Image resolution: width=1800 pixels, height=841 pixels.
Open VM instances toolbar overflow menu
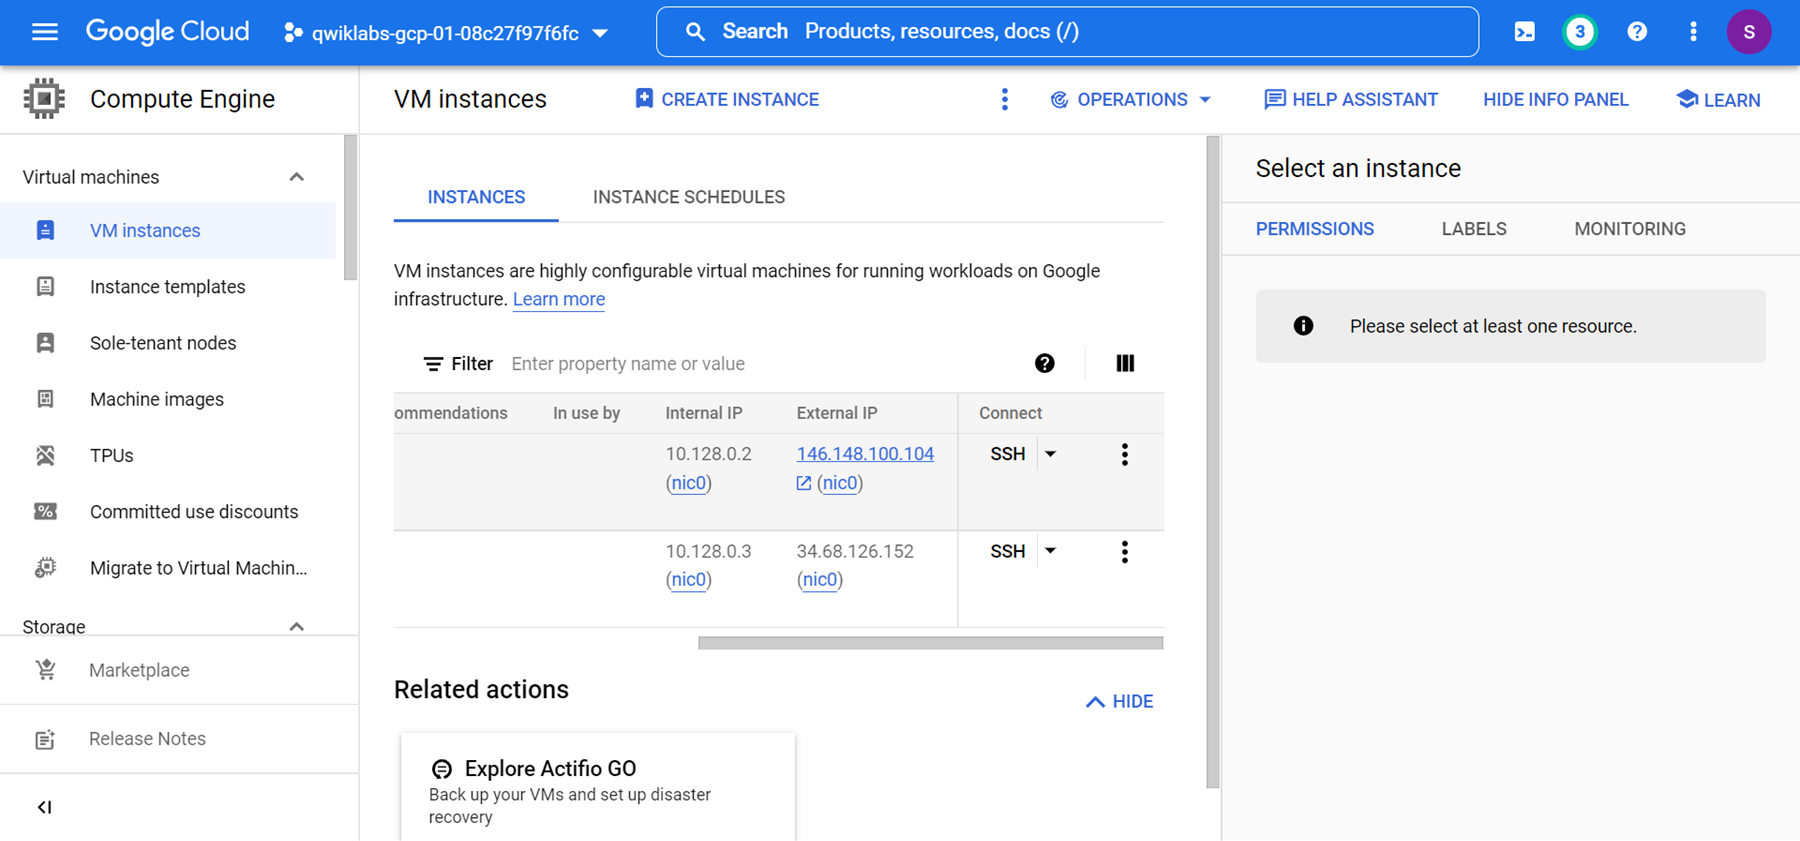(x=1005, y=99)
